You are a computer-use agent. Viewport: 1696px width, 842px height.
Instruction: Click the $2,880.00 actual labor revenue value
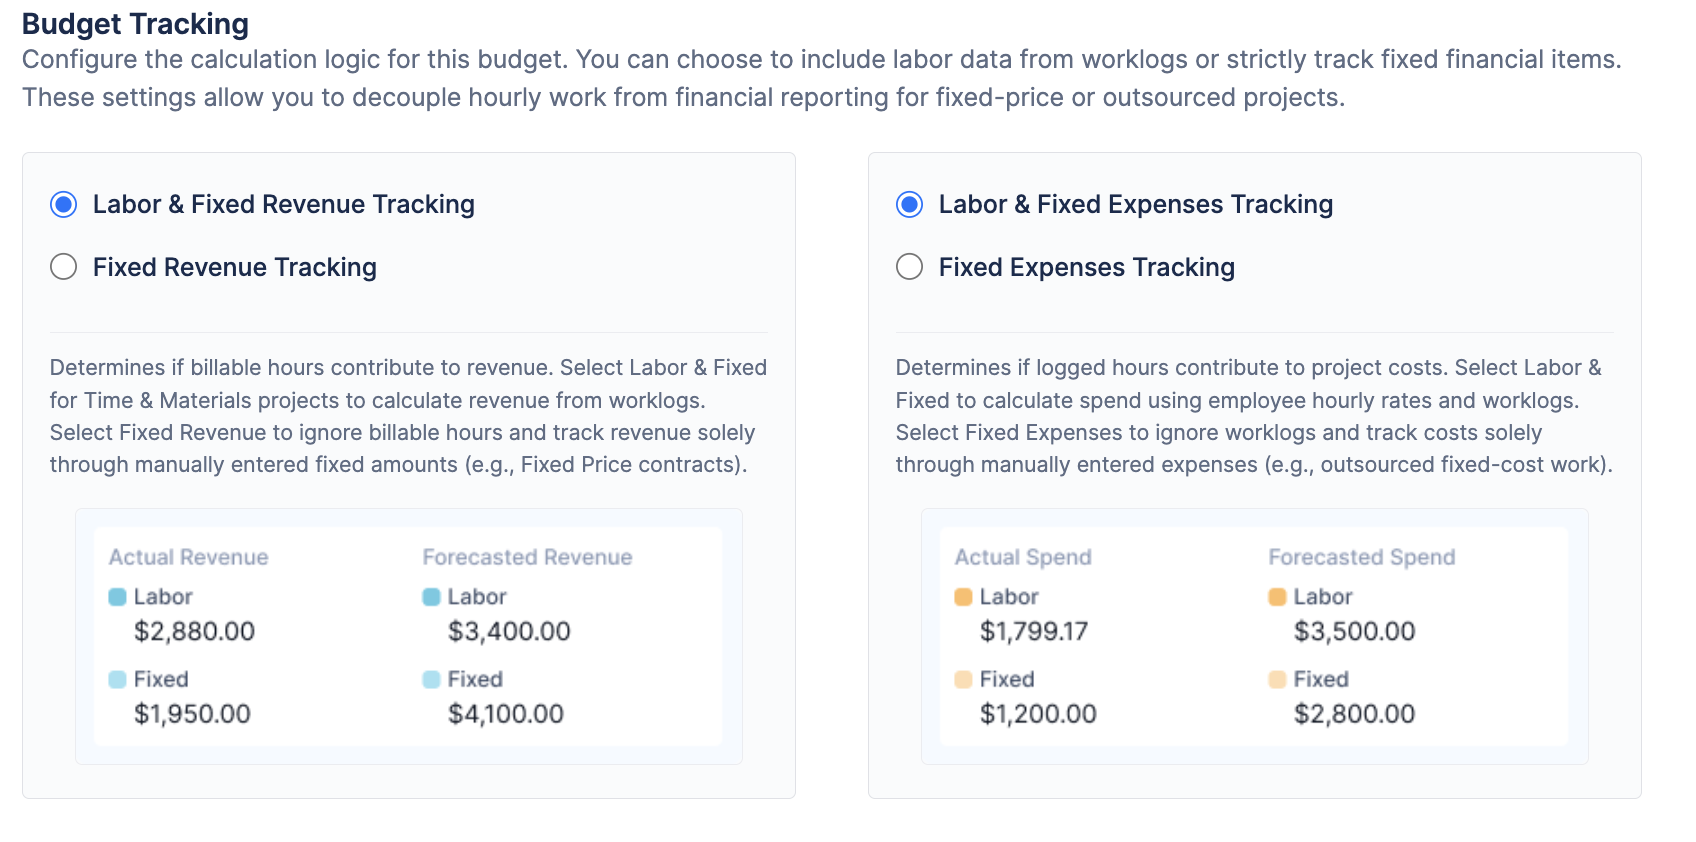point(194,632)
